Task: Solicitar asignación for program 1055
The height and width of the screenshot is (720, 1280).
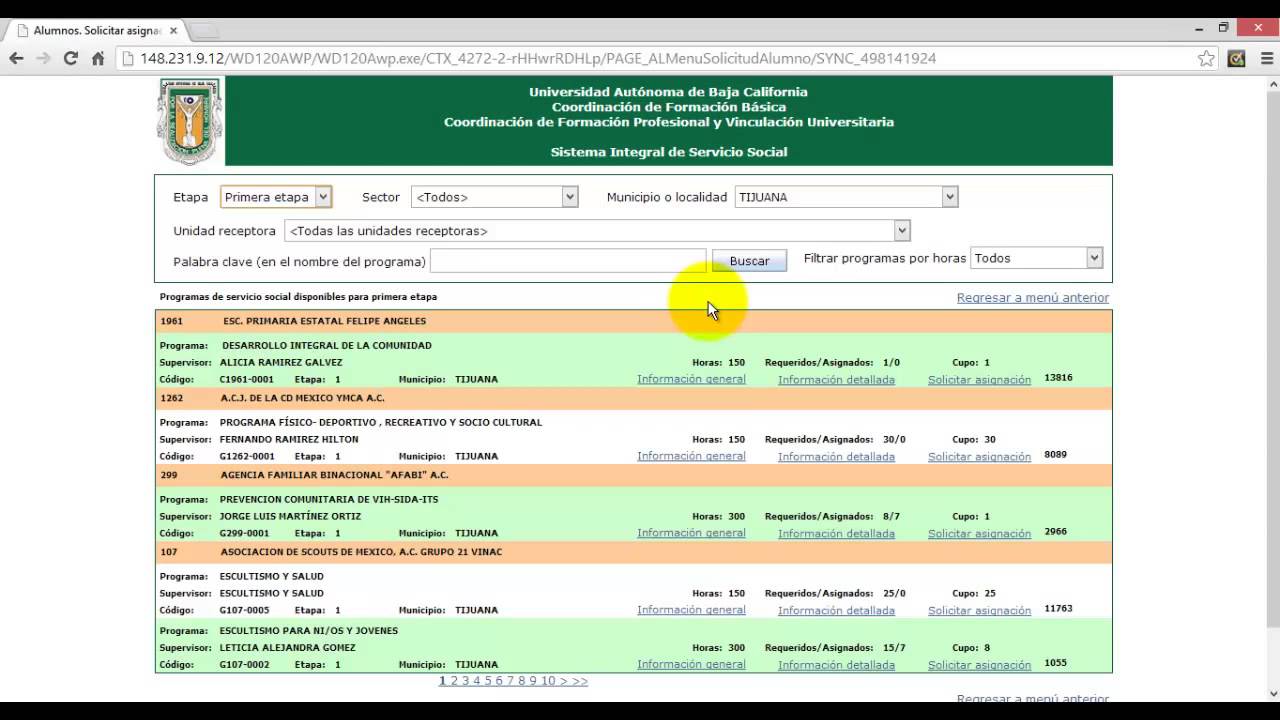Action: pos(979,665)
